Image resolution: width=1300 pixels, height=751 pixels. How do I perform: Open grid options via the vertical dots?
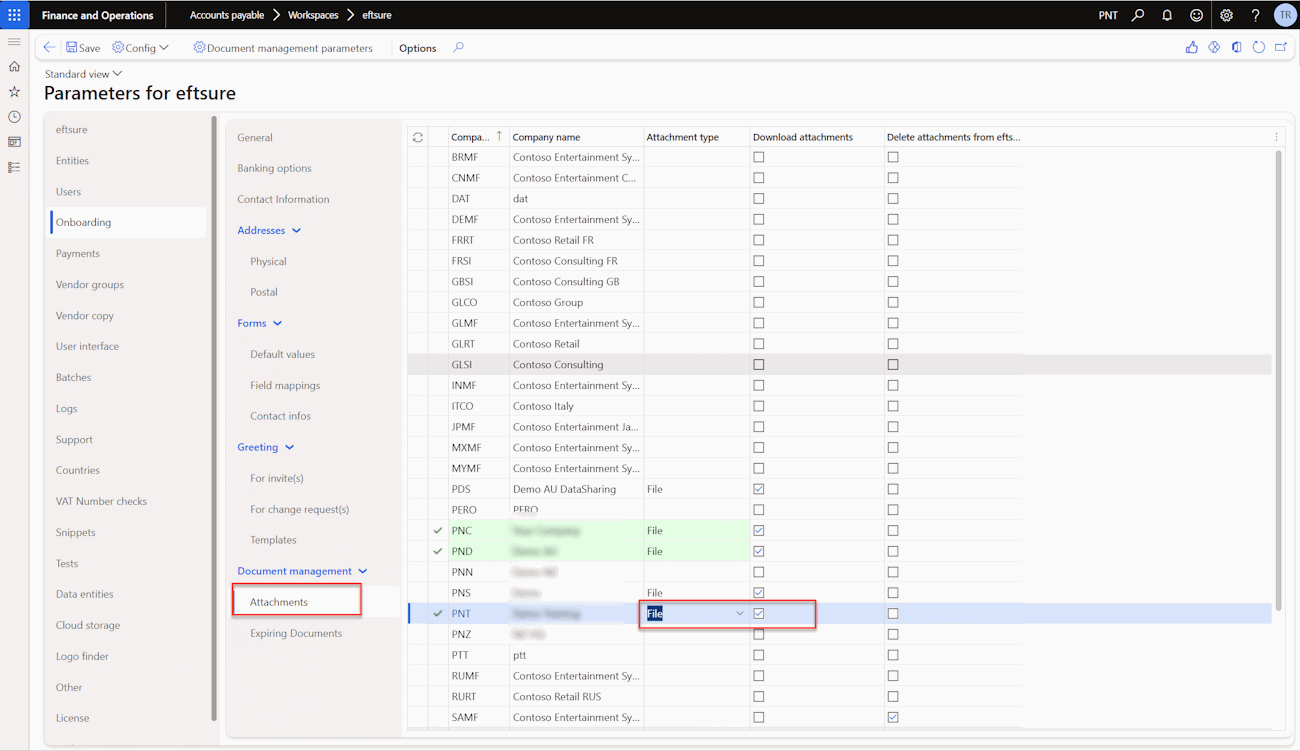click(x=1276, y=137)
